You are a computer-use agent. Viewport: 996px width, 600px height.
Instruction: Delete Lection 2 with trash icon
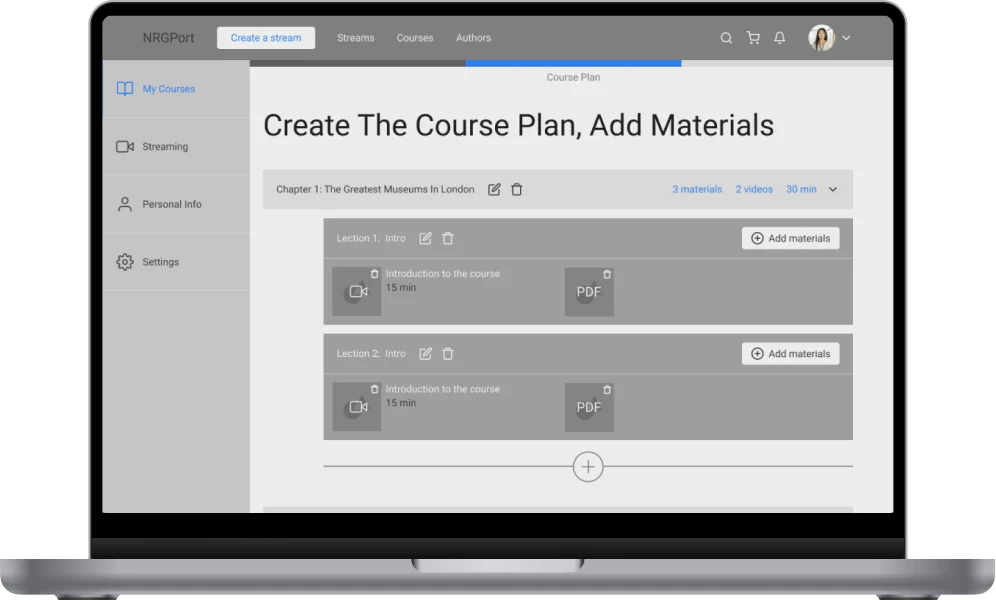[x=448, y=354]
